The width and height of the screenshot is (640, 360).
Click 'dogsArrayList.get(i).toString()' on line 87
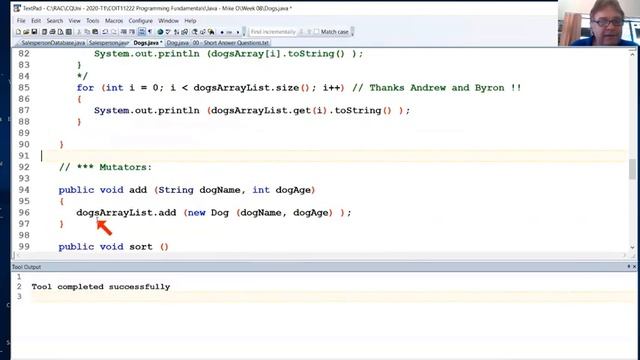[301, 110]
